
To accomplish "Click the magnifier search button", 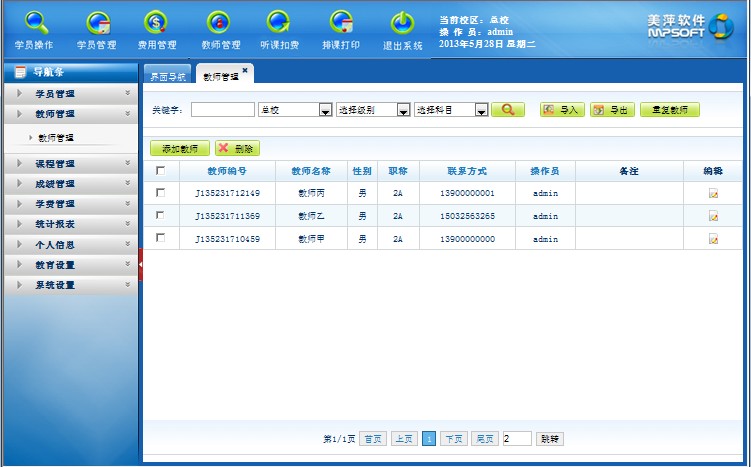I will 508,110.
